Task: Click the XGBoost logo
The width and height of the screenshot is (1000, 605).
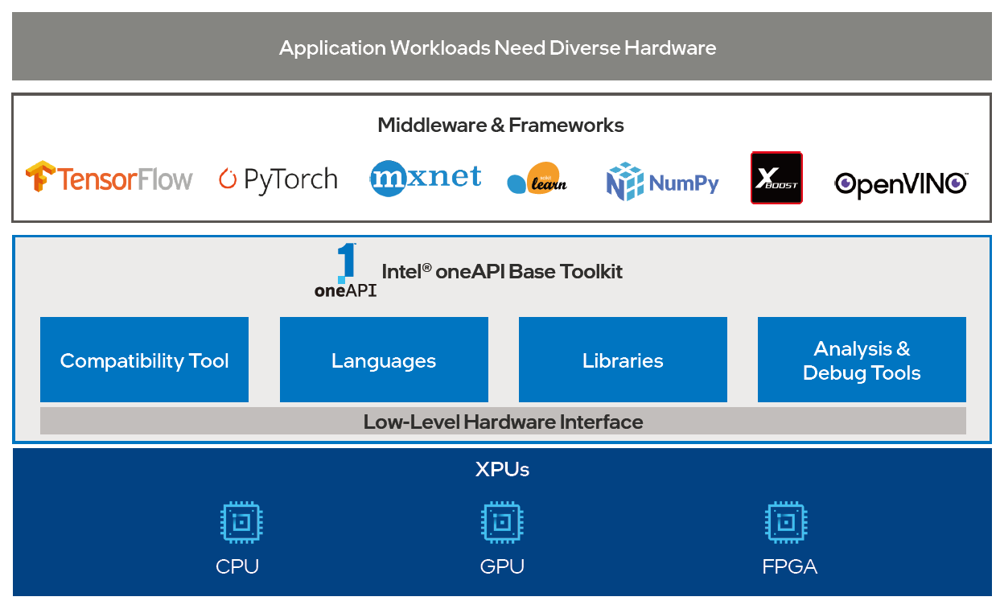Action: [776, 178]
